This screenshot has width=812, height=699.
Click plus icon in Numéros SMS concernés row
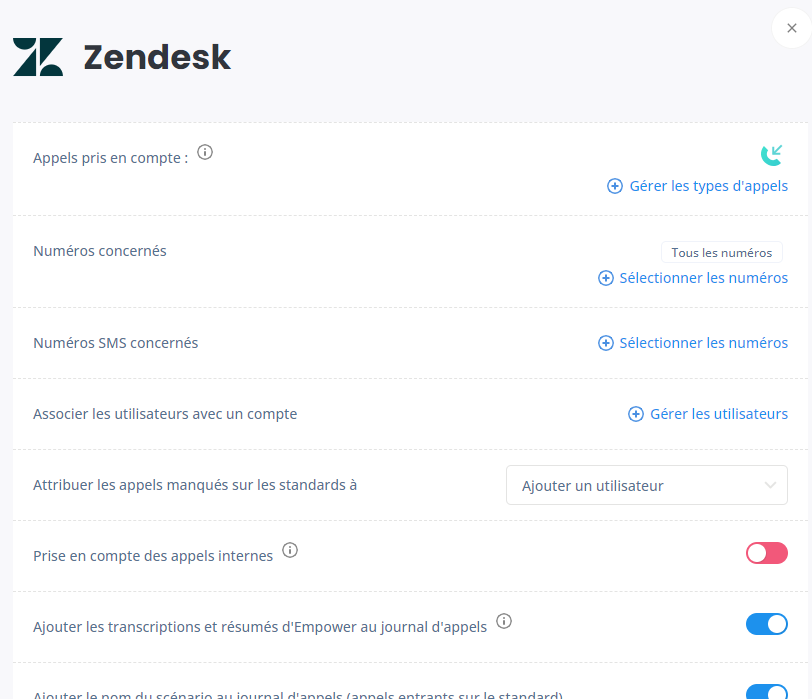pyautogui.click(x=606, y=343)
